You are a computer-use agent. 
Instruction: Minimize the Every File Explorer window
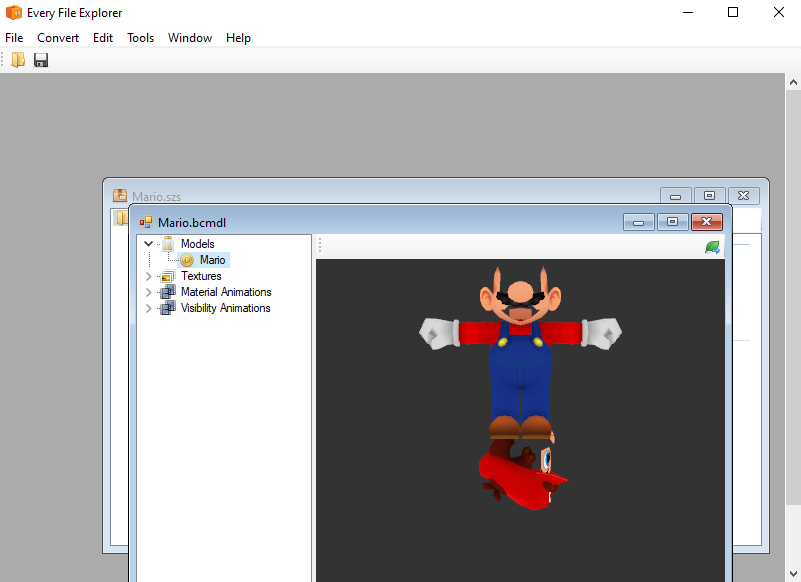[x=688, y=12]
